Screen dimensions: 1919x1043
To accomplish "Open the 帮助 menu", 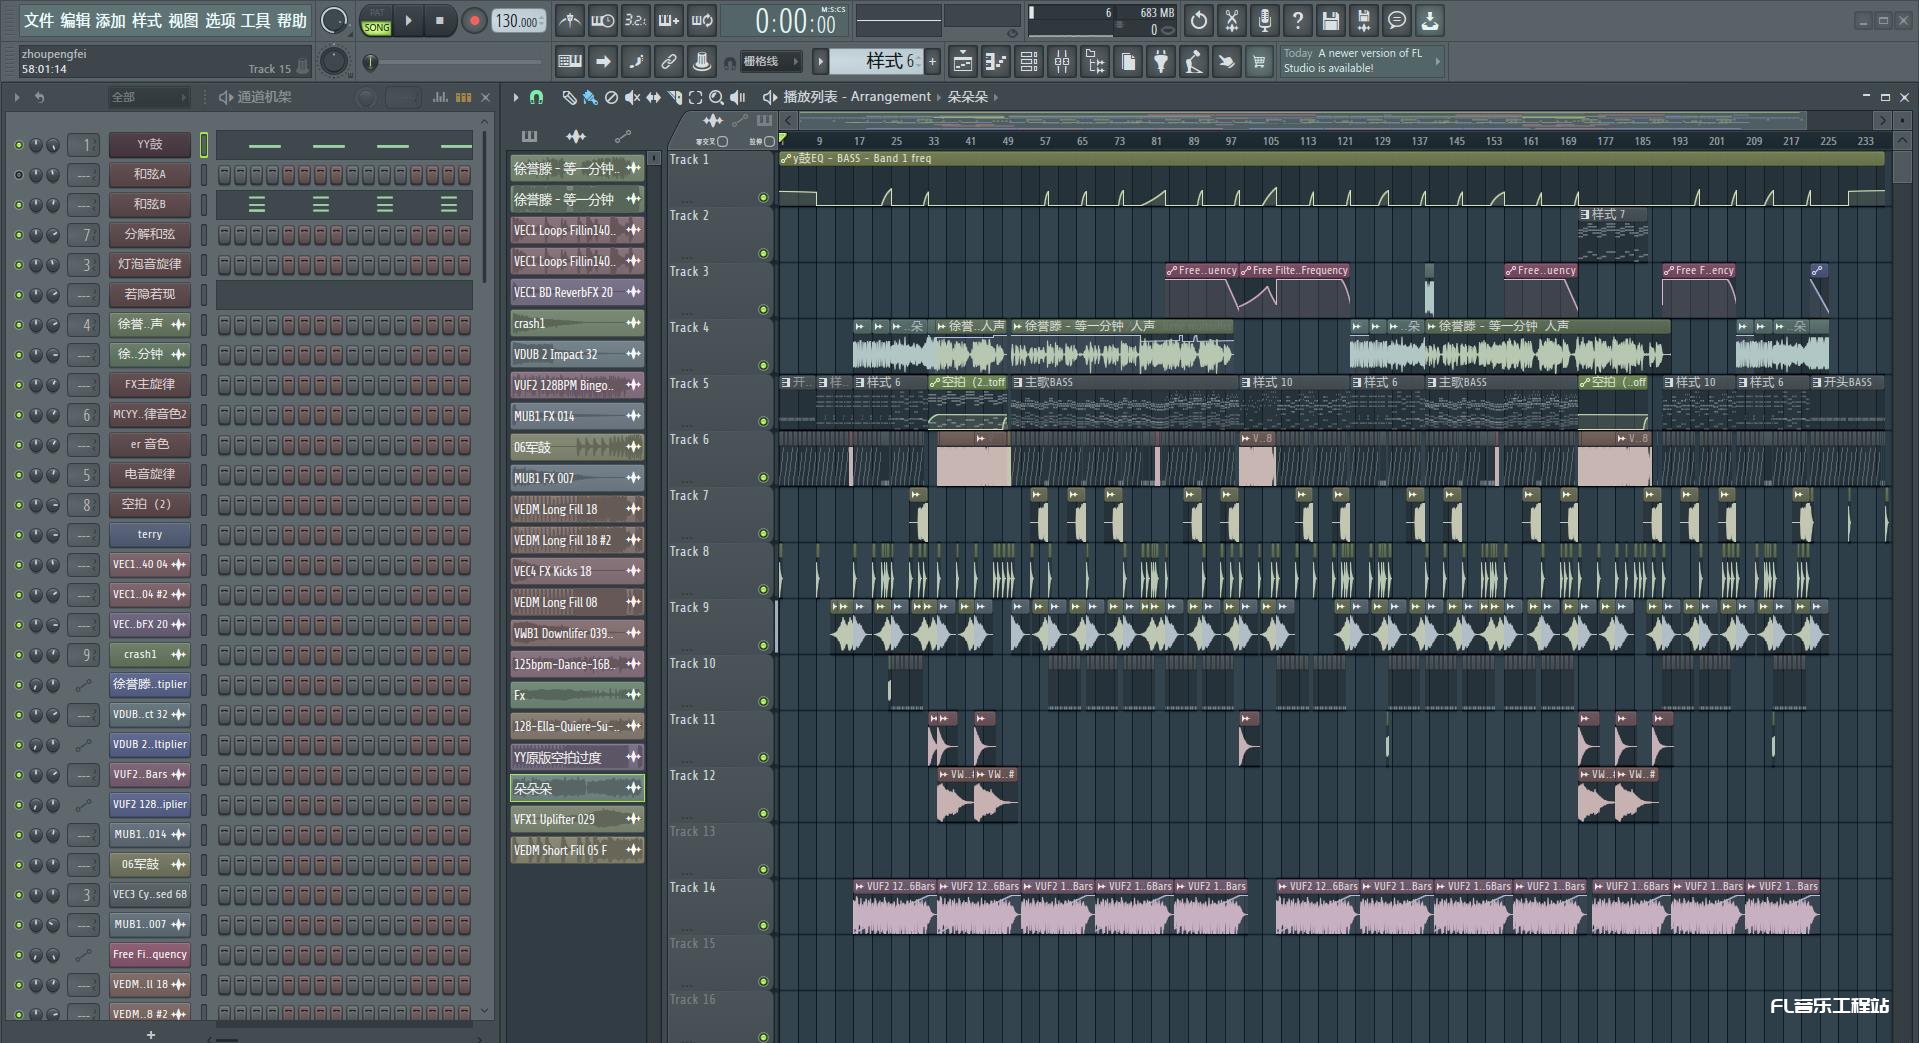I will pos(291,21).
